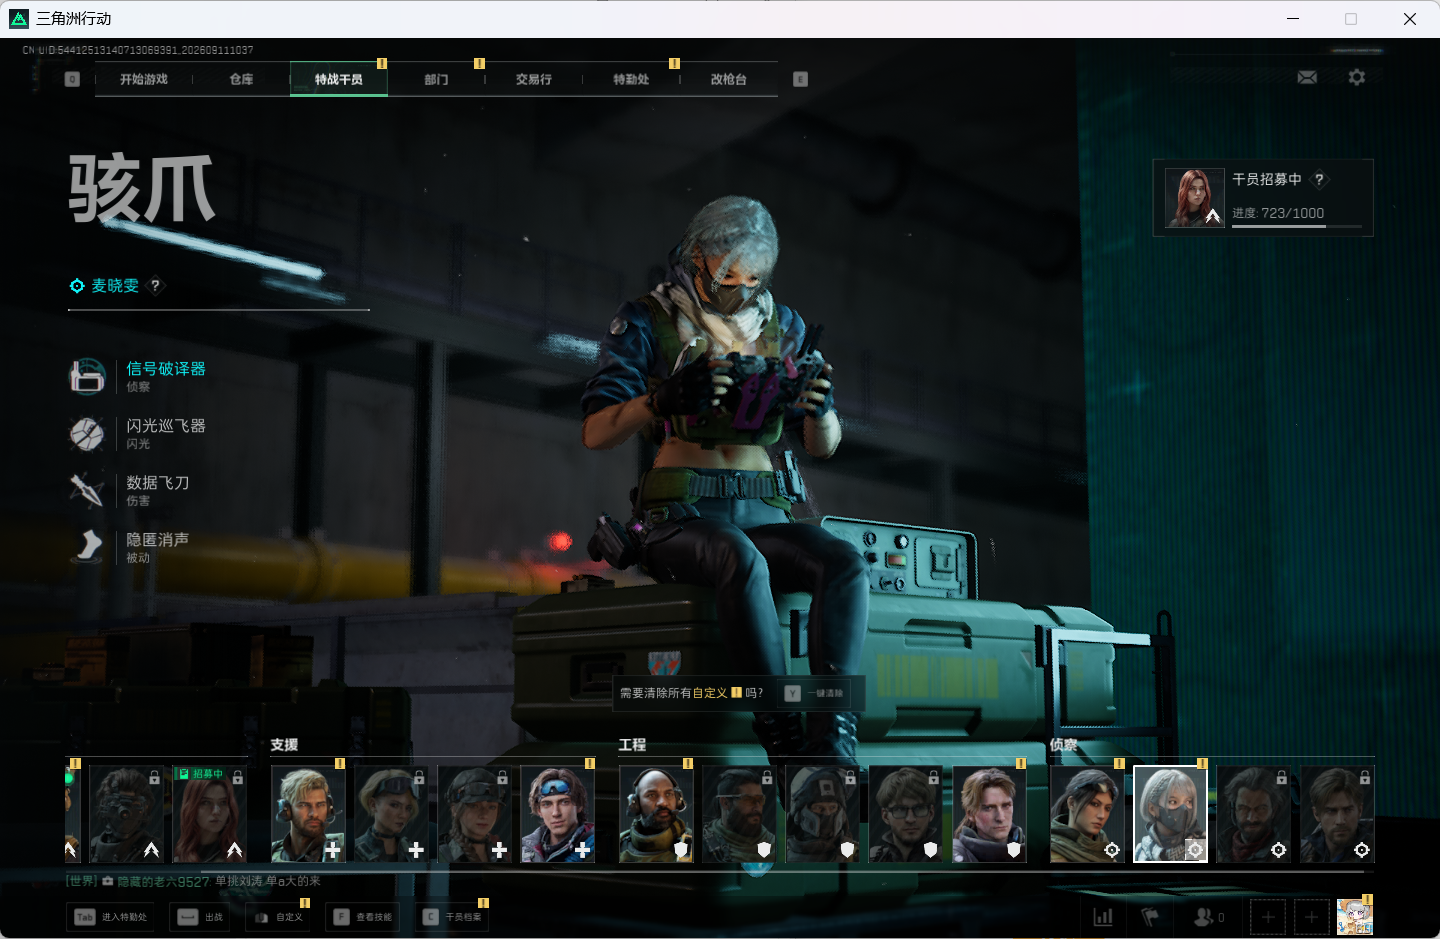1440x939 pixels.
Task: Select the 特战干员 tab
Action: coord(339,79)
